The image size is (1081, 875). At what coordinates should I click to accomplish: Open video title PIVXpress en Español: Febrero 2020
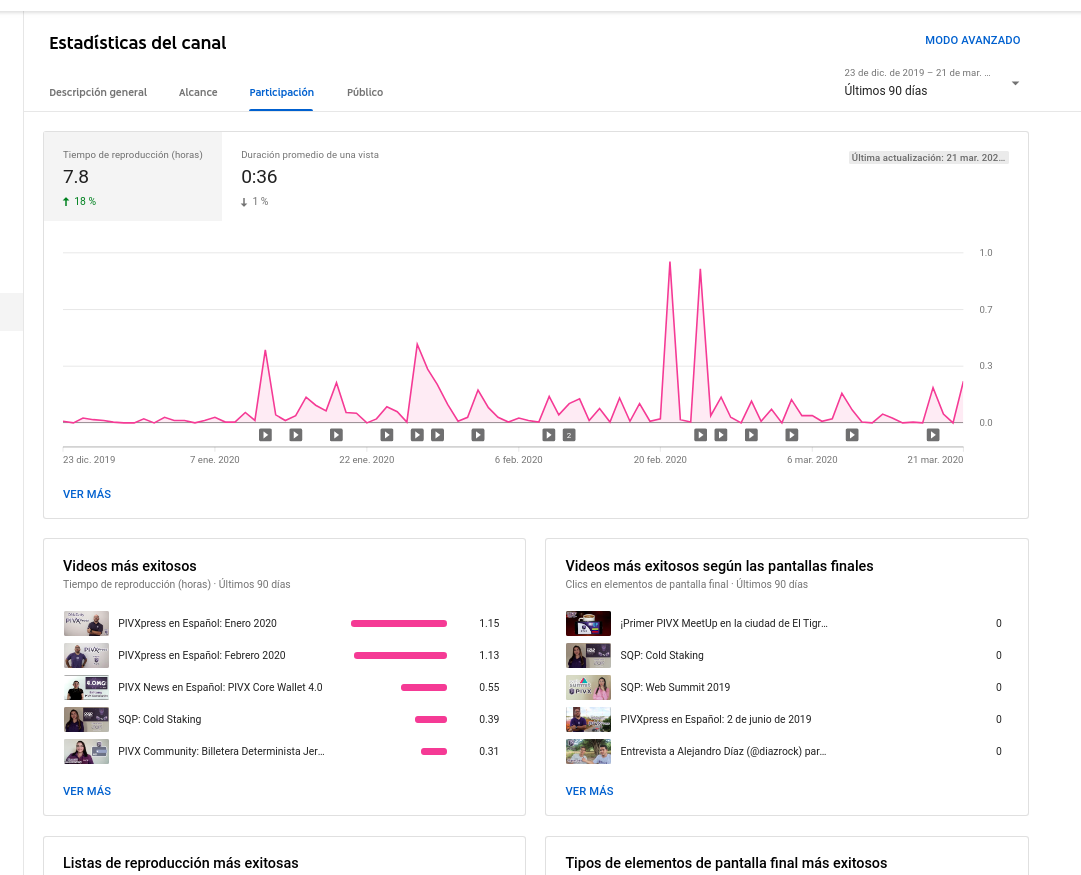pyautogui.click(x=201, y=655)
